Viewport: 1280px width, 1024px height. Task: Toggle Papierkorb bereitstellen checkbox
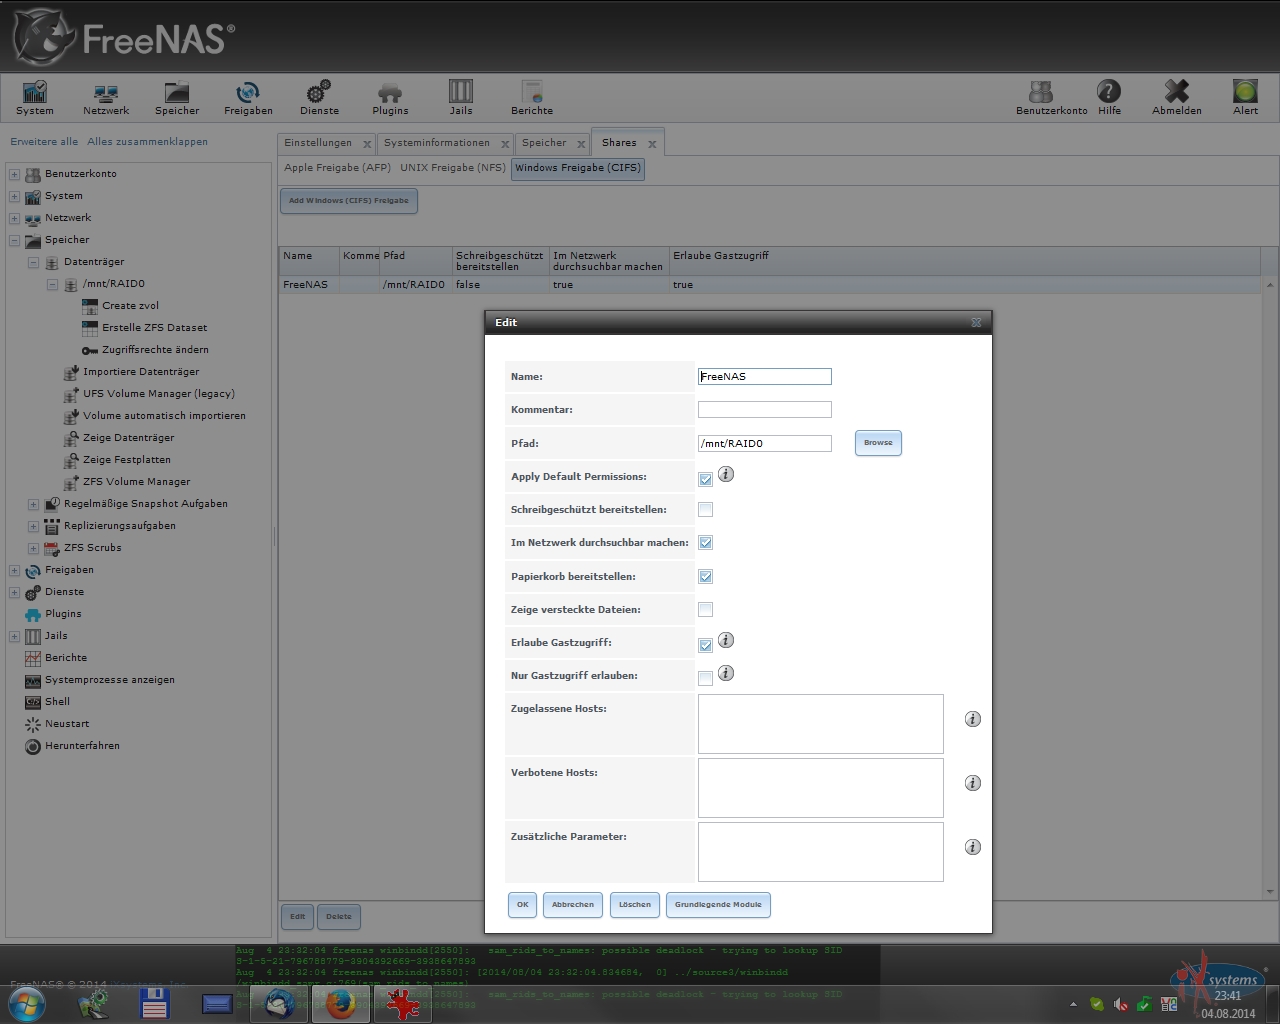click(705, 577)
